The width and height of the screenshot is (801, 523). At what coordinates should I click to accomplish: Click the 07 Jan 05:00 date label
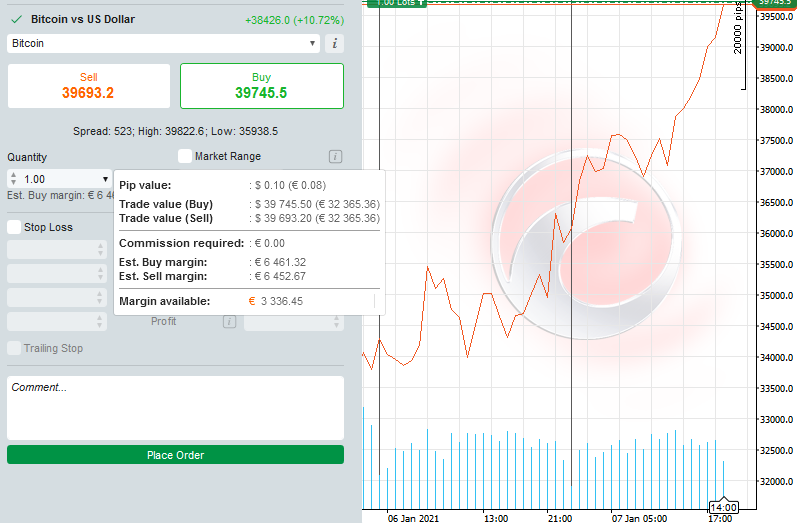pyautogui.click(x=639, y=518)
